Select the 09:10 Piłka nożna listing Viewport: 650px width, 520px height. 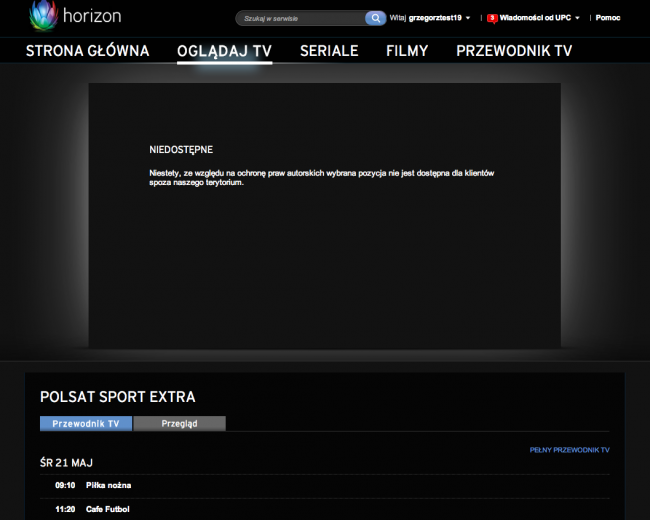[x=325, y=485]
